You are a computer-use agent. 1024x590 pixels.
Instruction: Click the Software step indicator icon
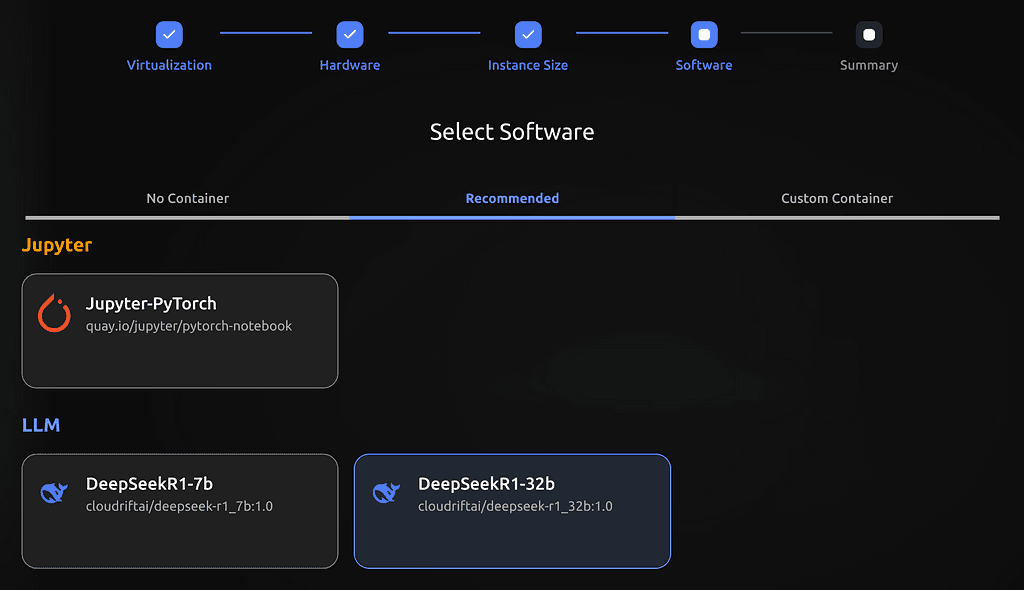[x=704, y=35]
